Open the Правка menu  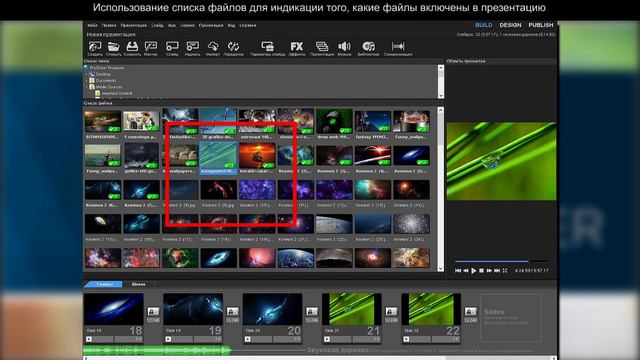click(109, 25)
